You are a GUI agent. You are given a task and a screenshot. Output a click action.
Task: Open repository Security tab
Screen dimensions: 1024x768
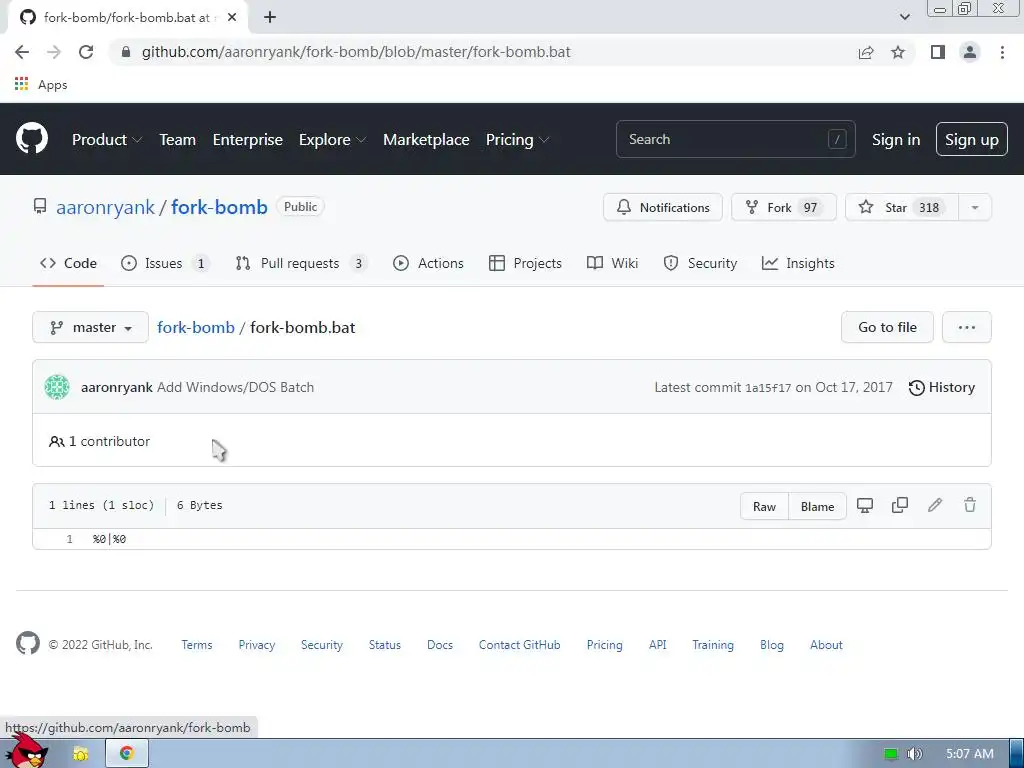(700, 263)
